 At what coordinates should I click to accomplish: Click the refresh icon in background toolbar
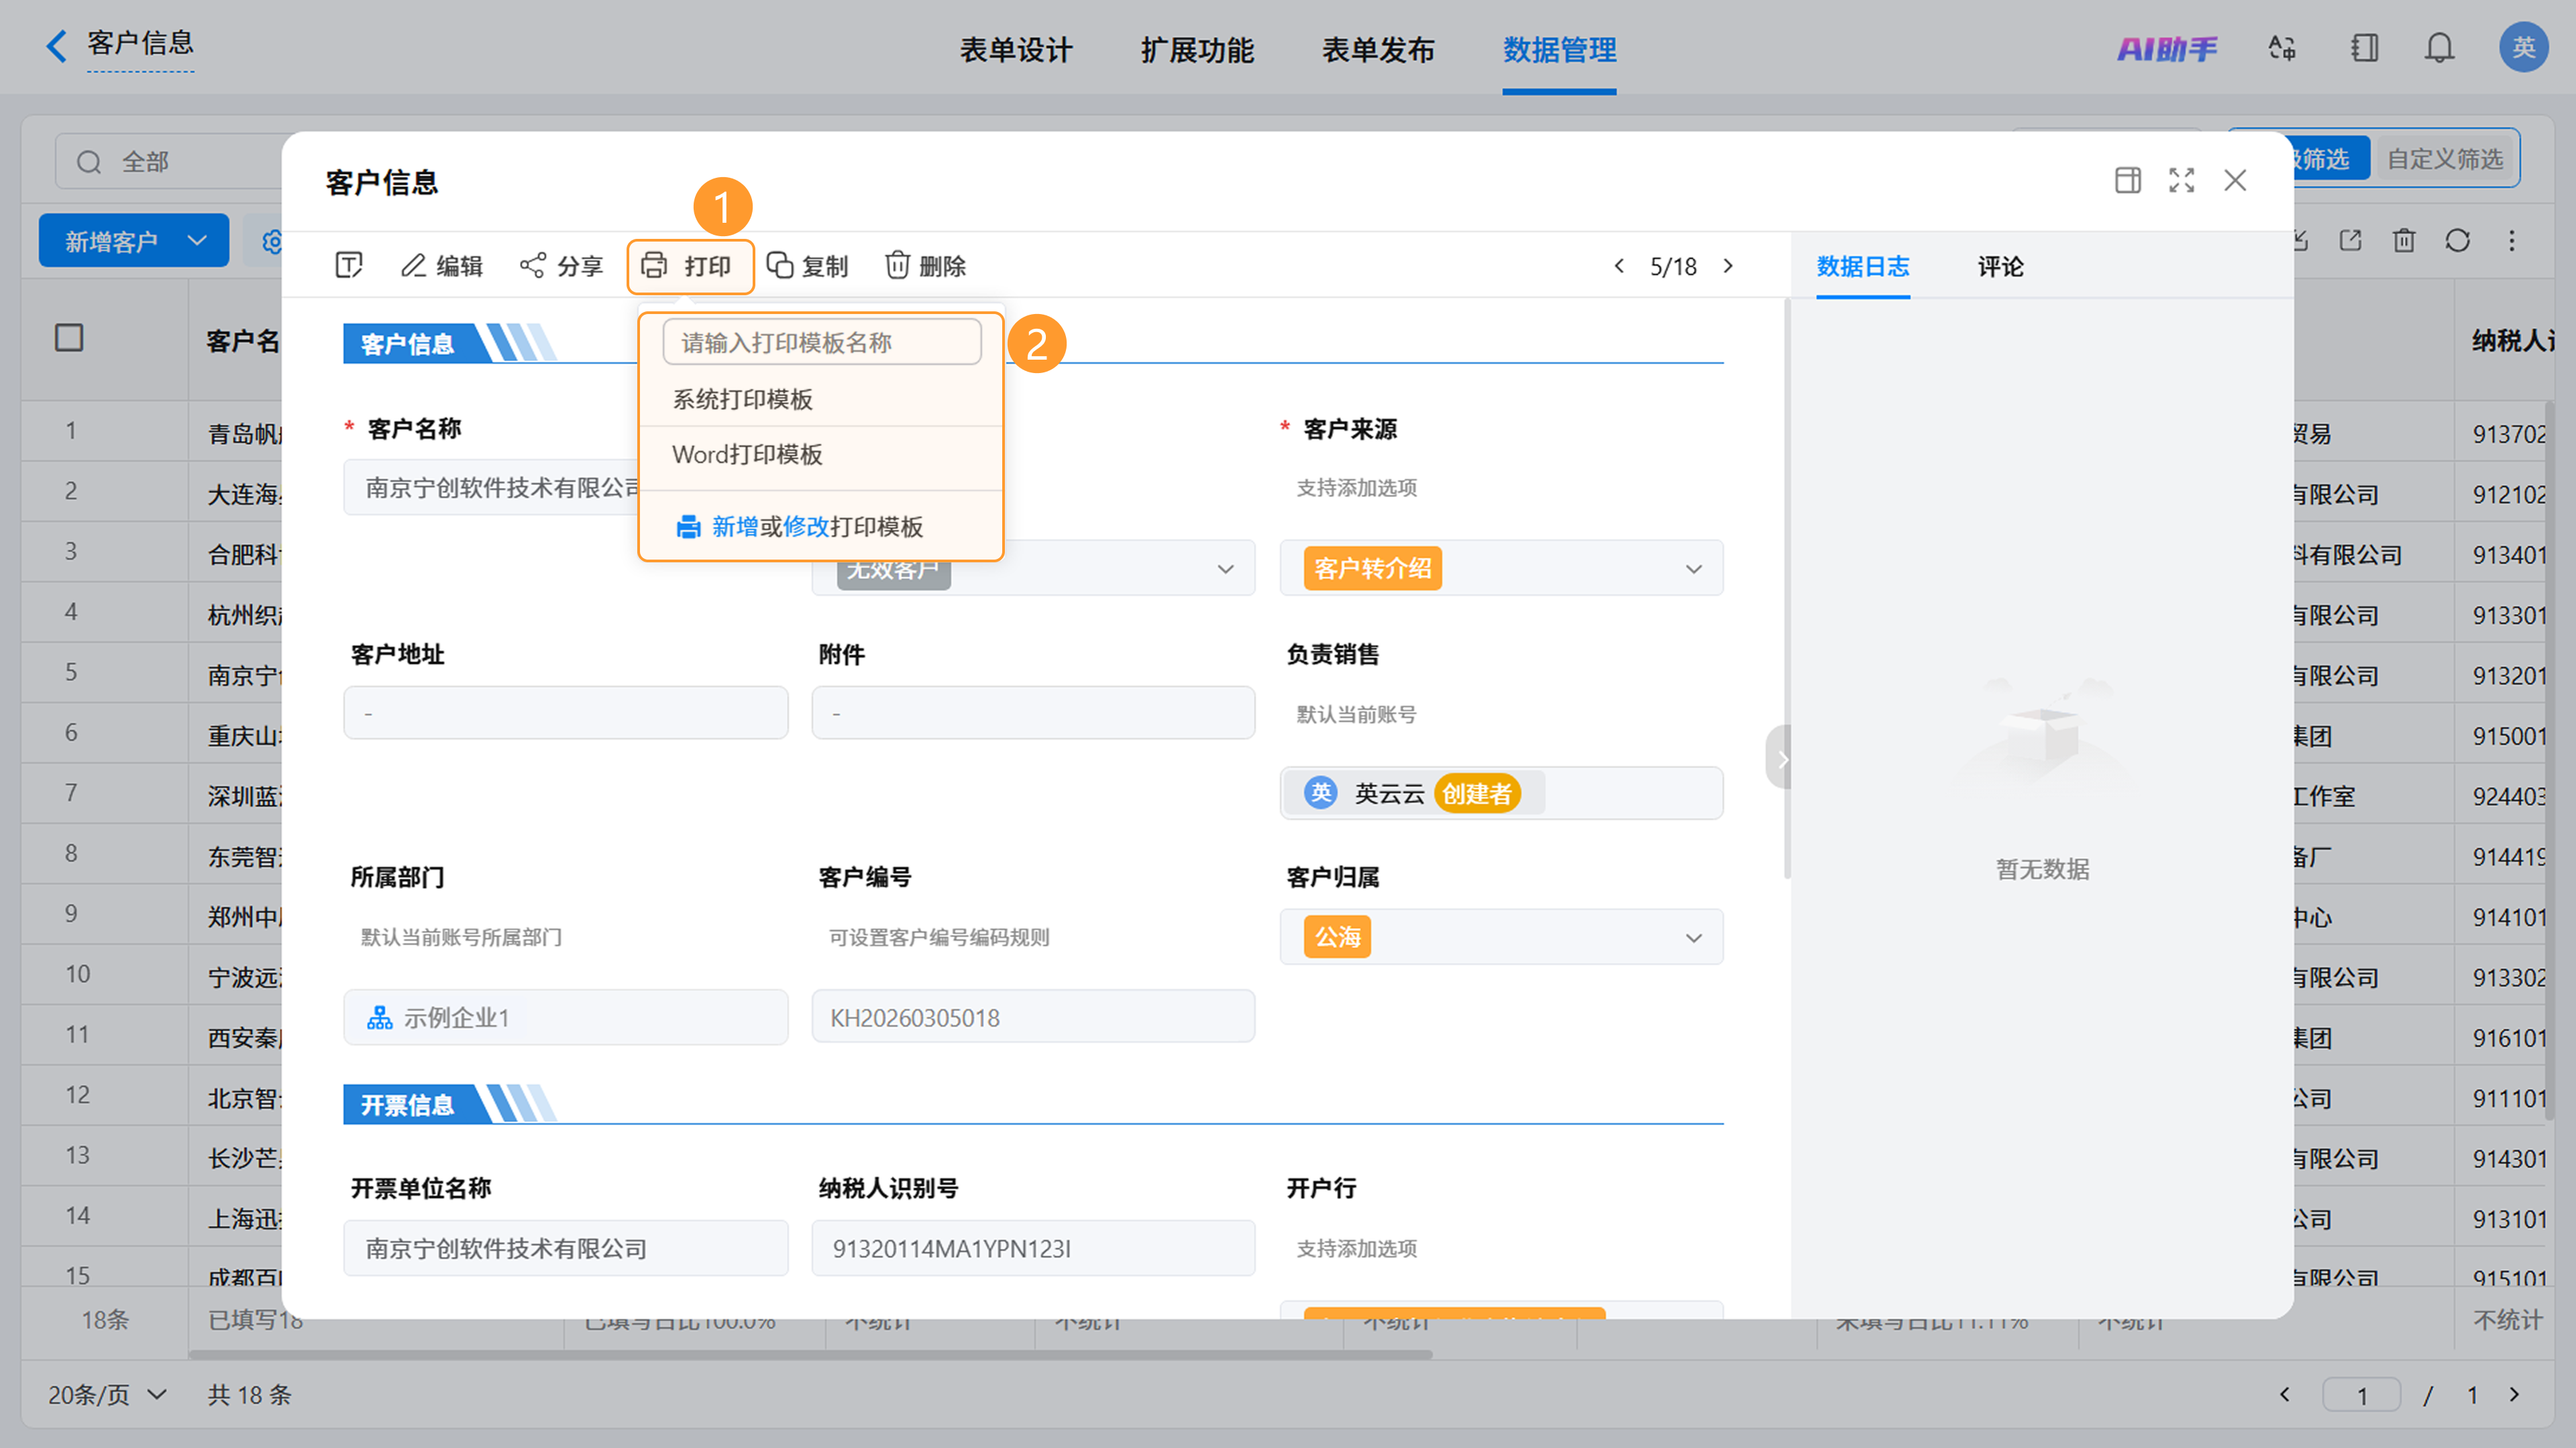(x=2458, y=240)
